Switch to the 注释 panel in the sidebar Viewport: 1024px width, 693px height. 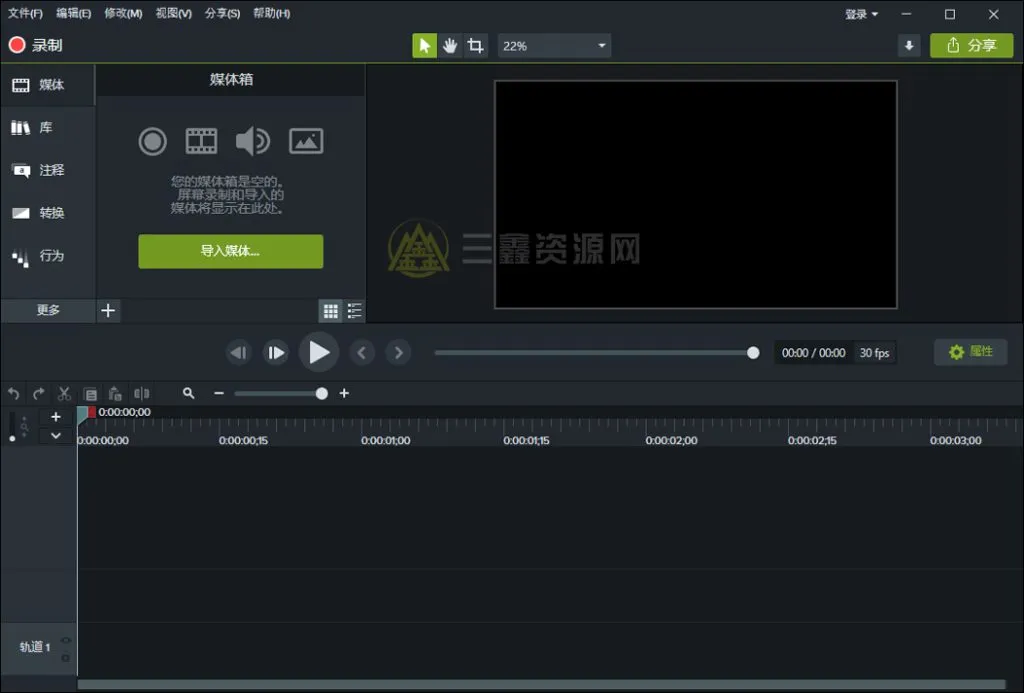[47, 170]
